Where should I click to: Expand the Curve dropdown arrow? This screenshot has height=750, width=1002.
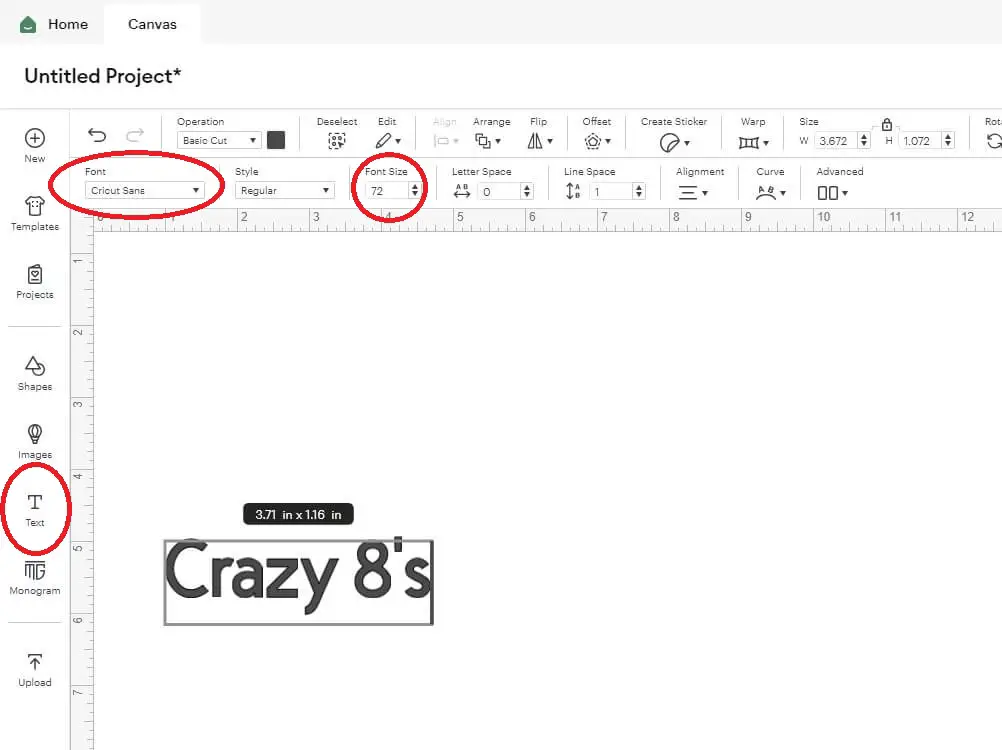(x=783, y=193)
